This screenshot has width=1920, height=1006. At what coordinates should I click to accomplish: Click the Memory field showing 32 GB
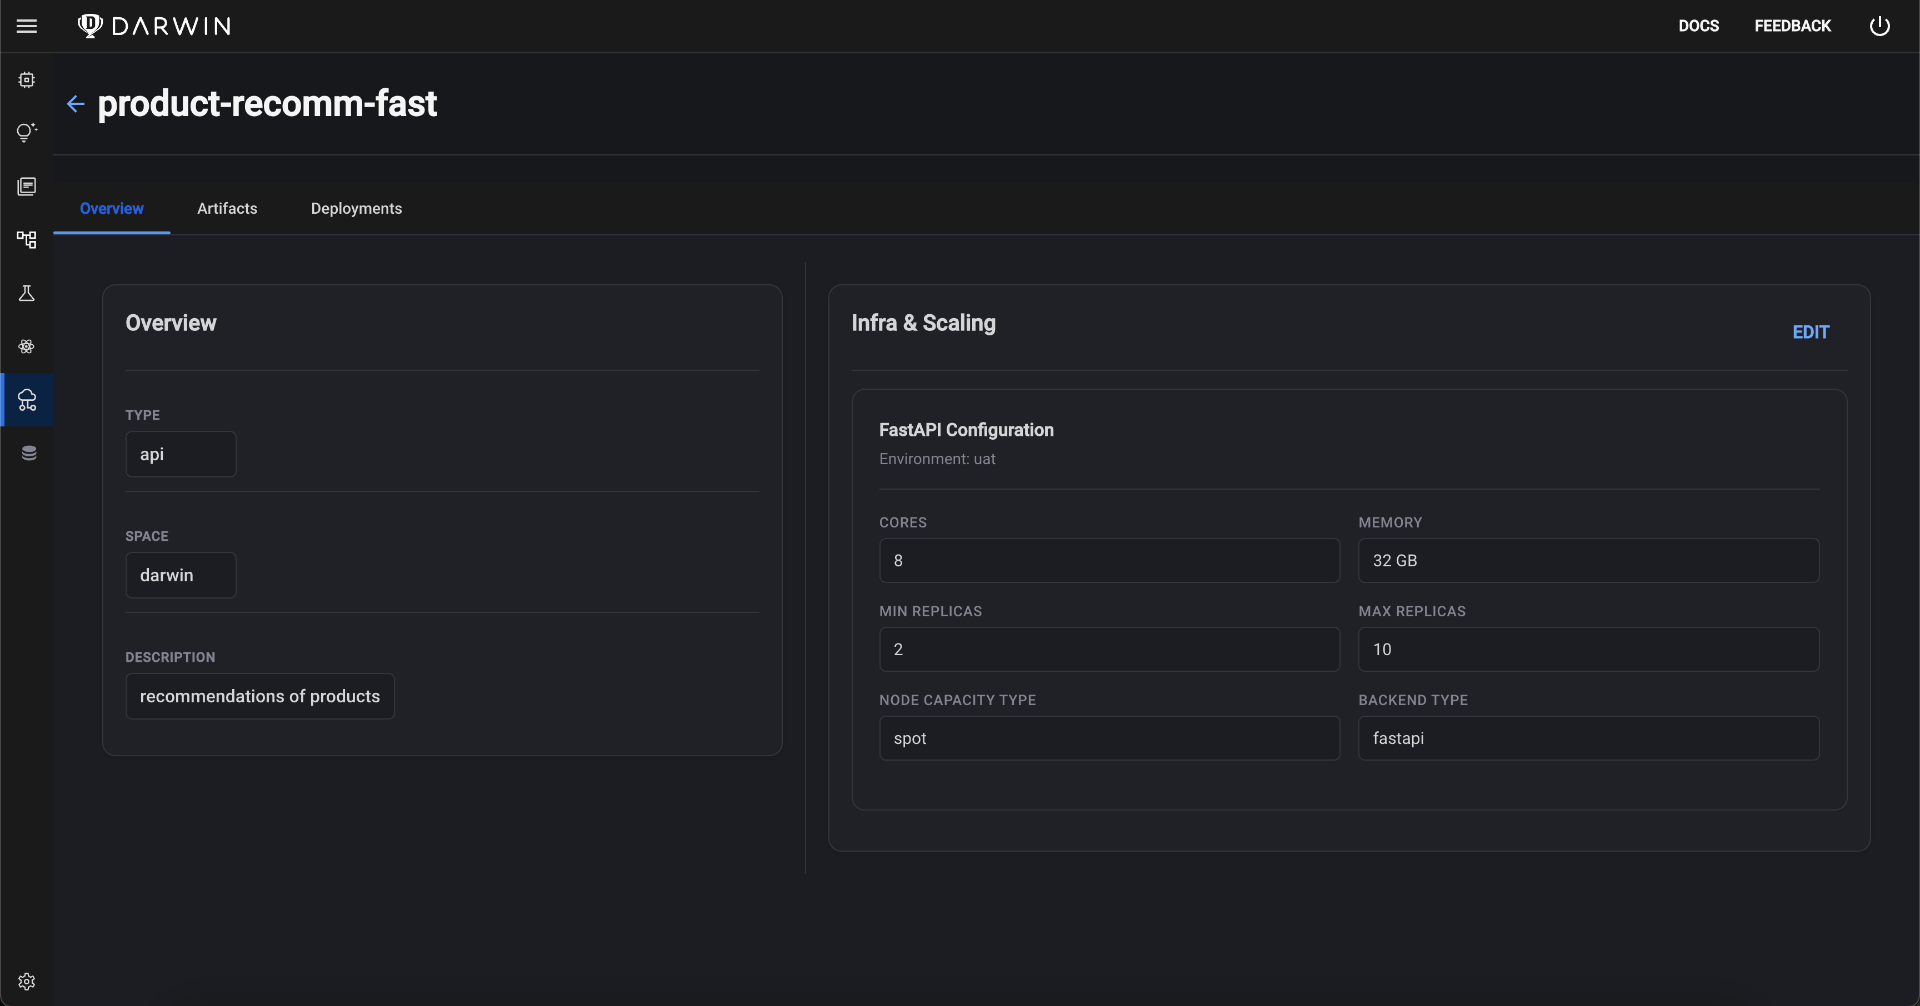pyautogui.click(x=1589, y=561)
